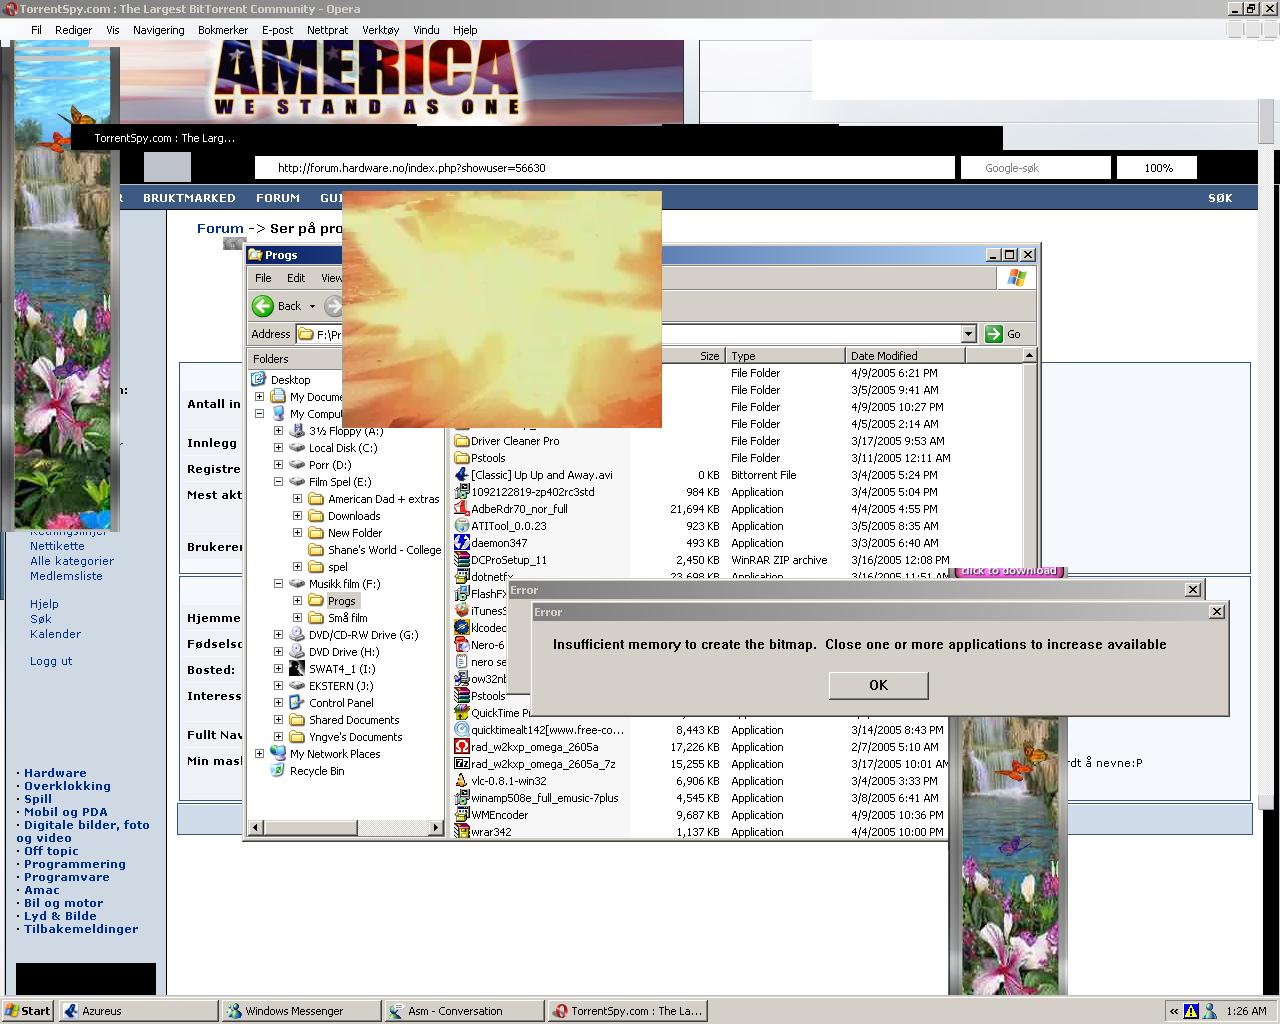This screenshot has width=1280, height=1024.
Task: Expand the My Documents tree node
Action: coord(260,397)
